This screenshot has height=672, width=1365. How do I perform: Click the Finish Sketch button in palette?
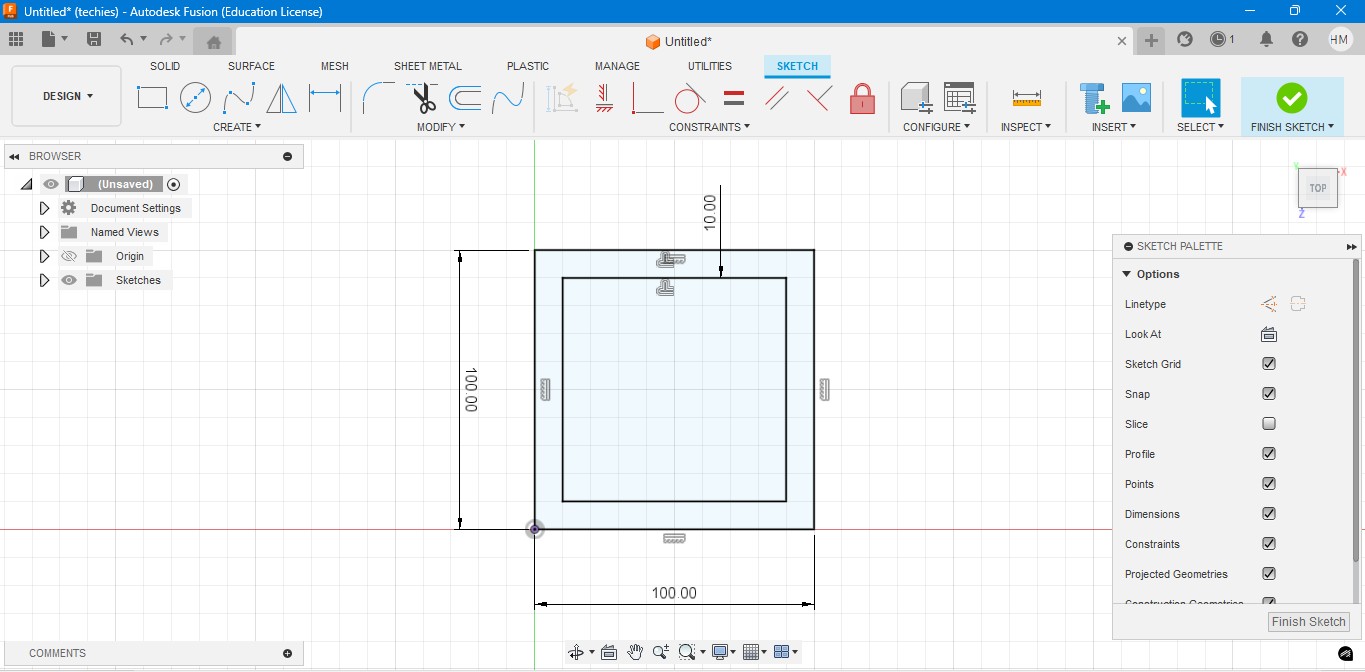pyautogui.click(x=1308, y=621)
